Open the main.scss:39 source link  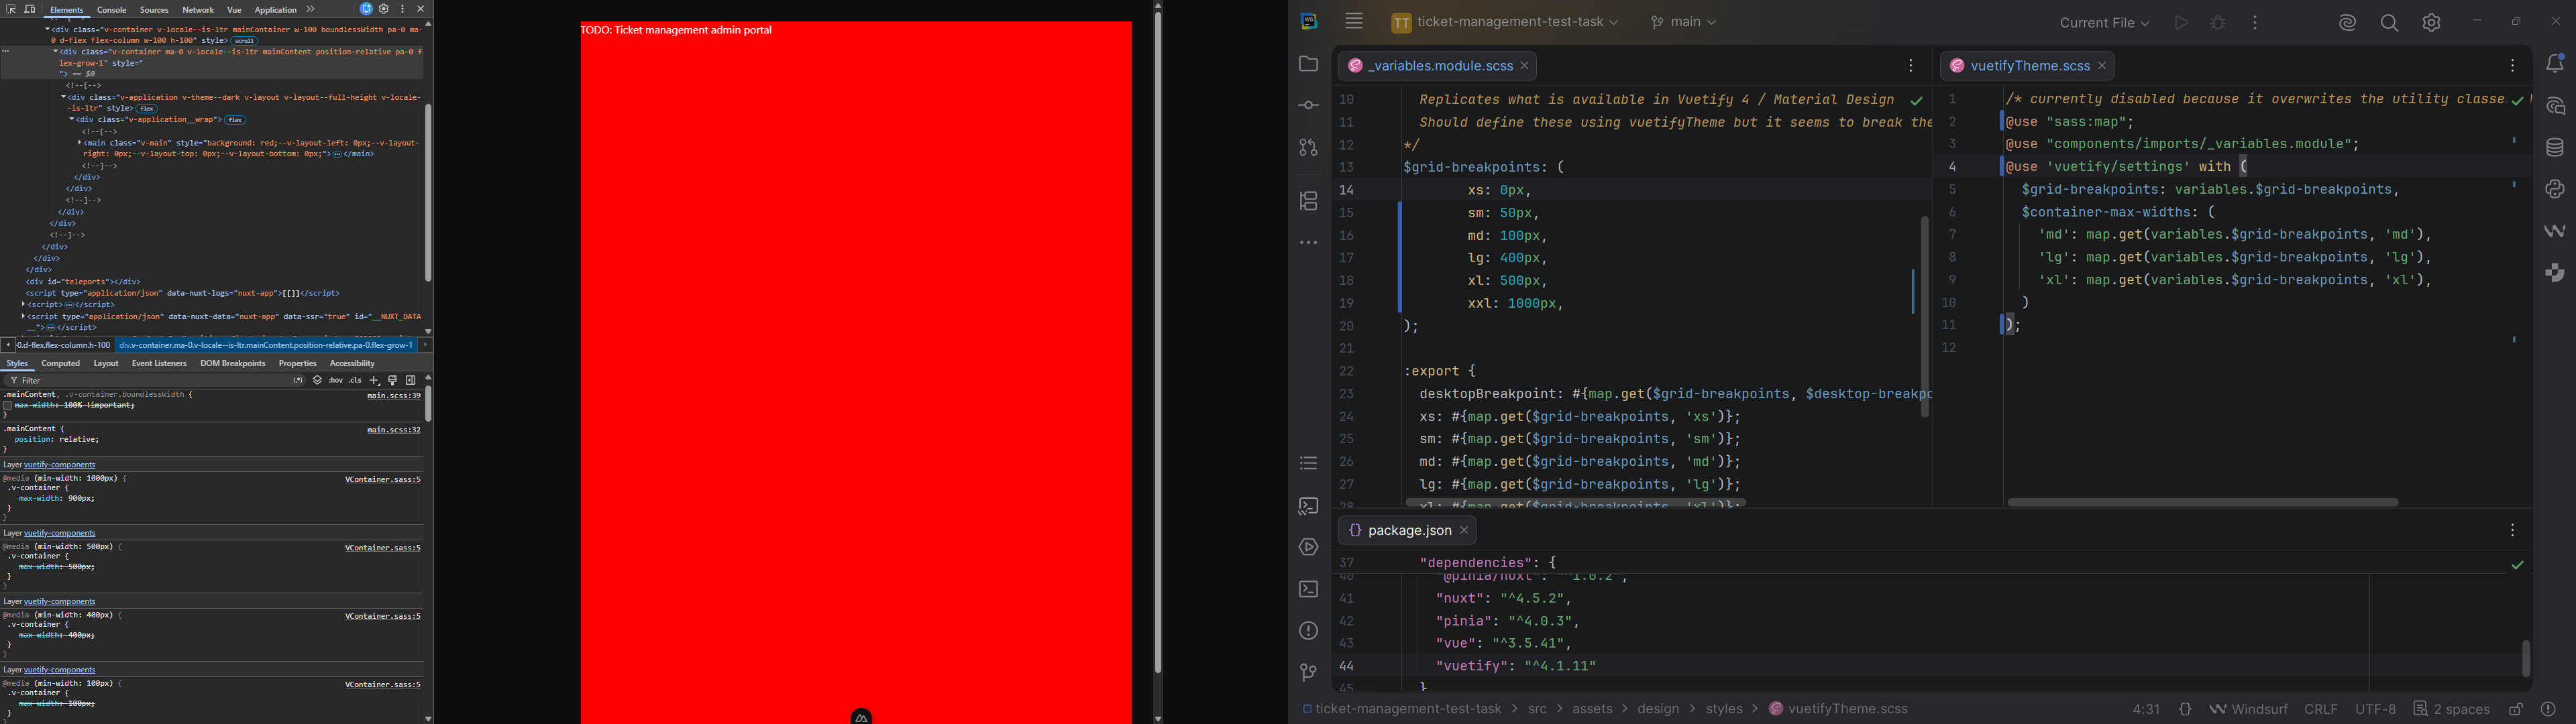point(394,396)
